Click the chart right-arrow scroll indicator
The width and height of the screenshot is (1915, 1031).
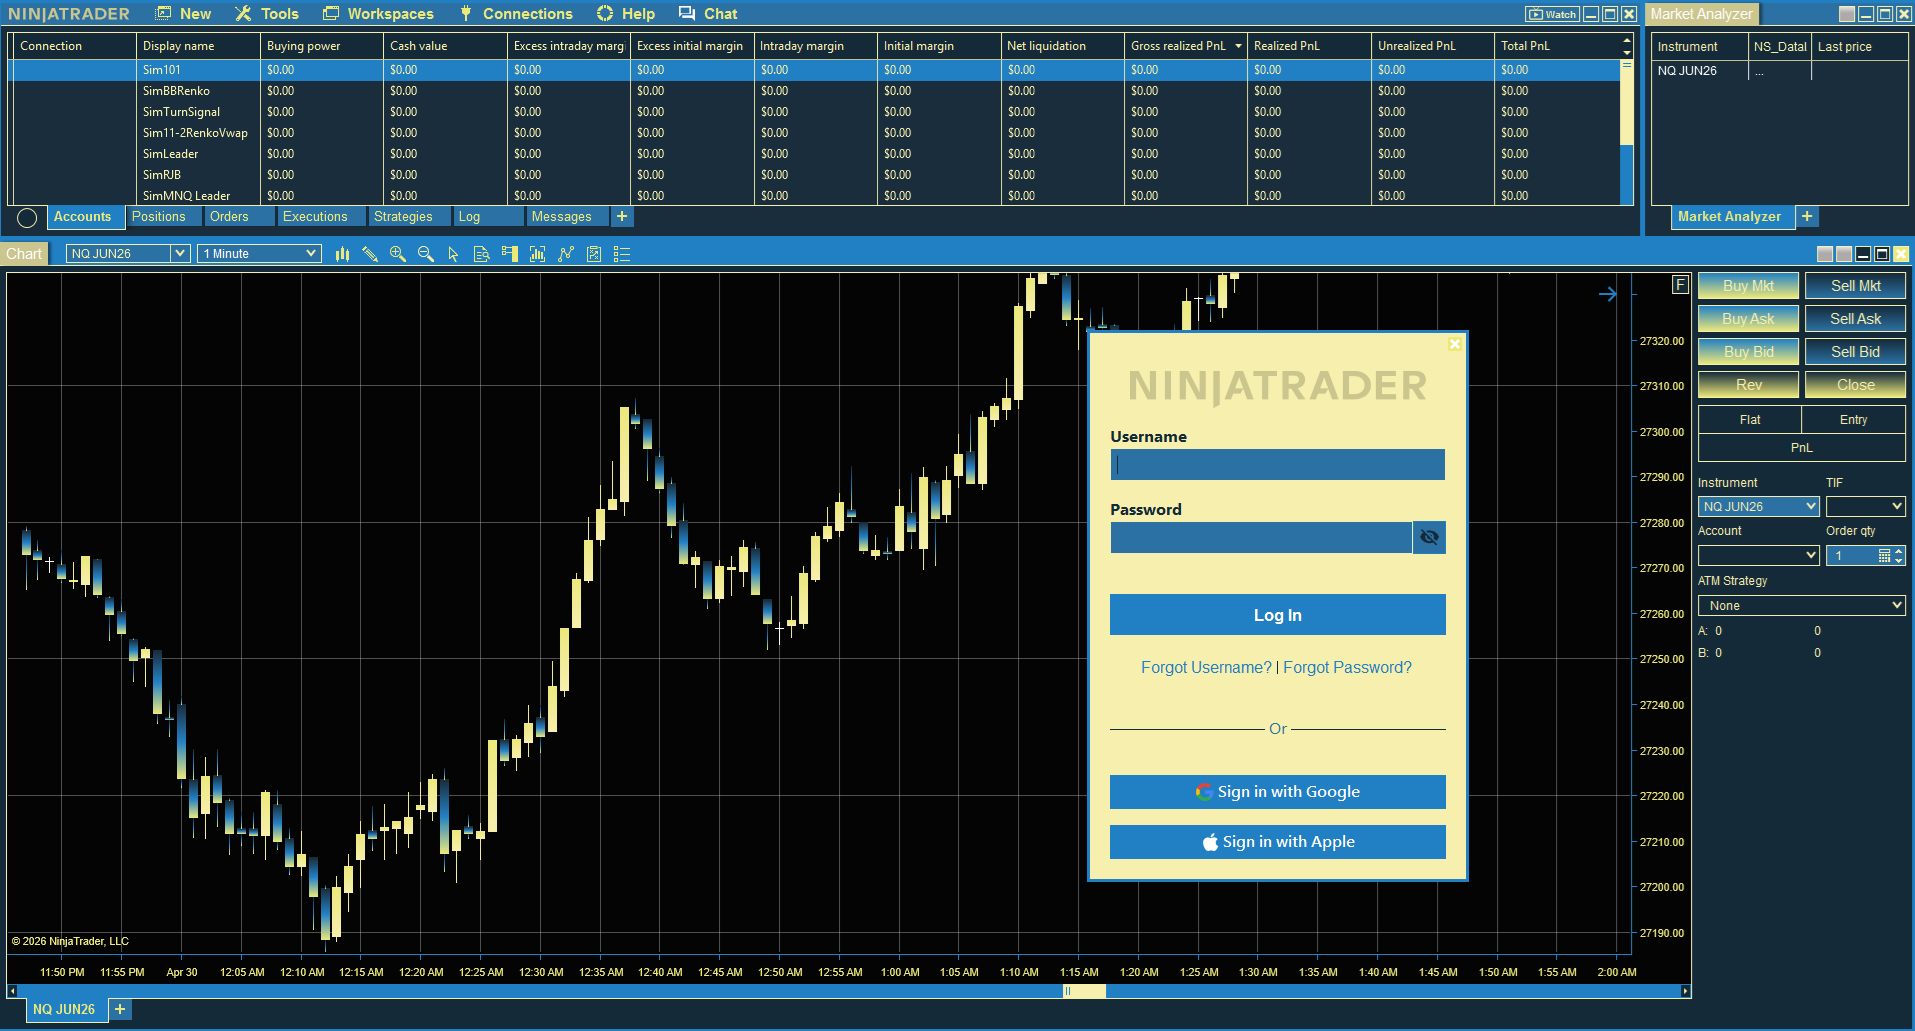(x=1608, y=294)
